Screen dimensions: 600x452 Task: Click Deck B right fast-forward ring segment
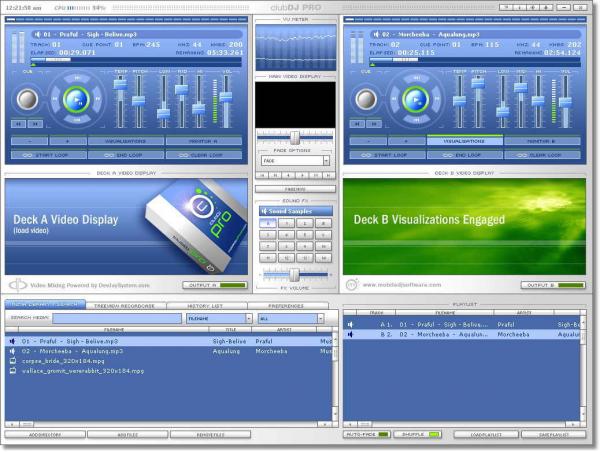[437, 99]
